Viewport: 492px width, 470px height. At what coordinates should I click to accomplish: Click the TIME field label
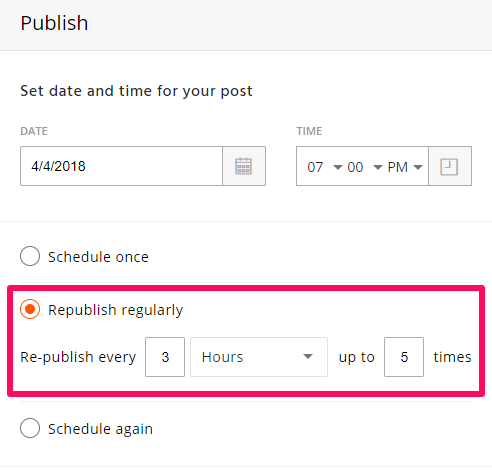[309, 131]
